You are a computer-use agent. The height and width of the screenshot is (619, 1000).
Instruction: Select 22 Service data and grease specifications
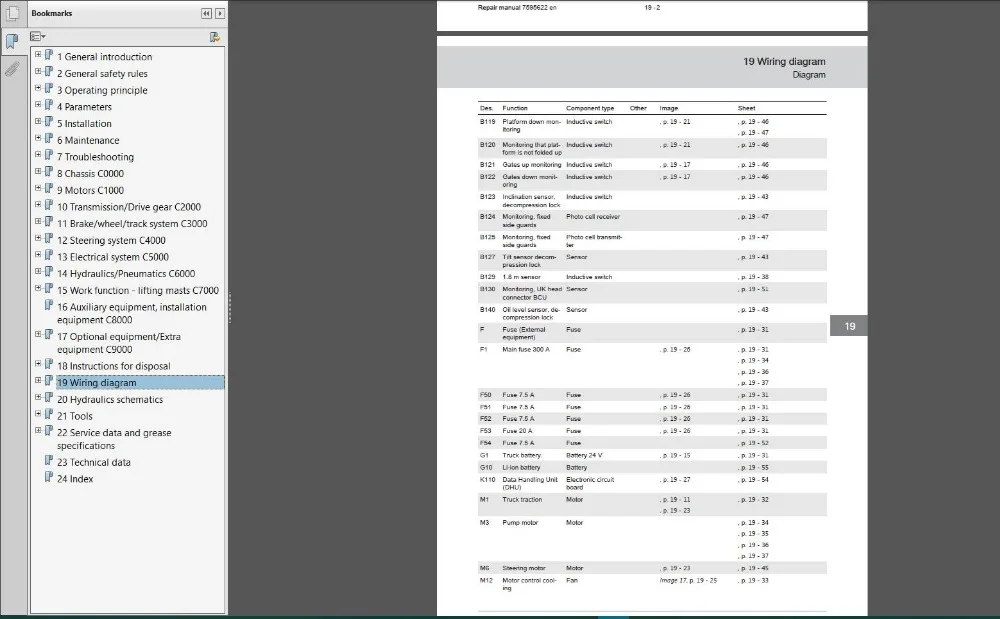(114, 439)
